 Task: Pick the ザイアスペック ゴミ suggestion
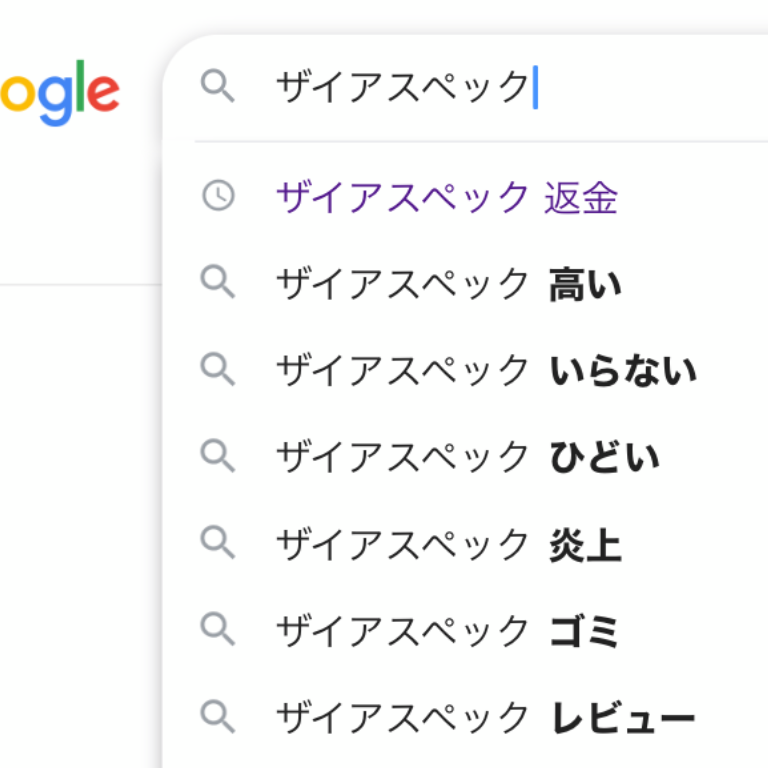[x=465, y=630]
